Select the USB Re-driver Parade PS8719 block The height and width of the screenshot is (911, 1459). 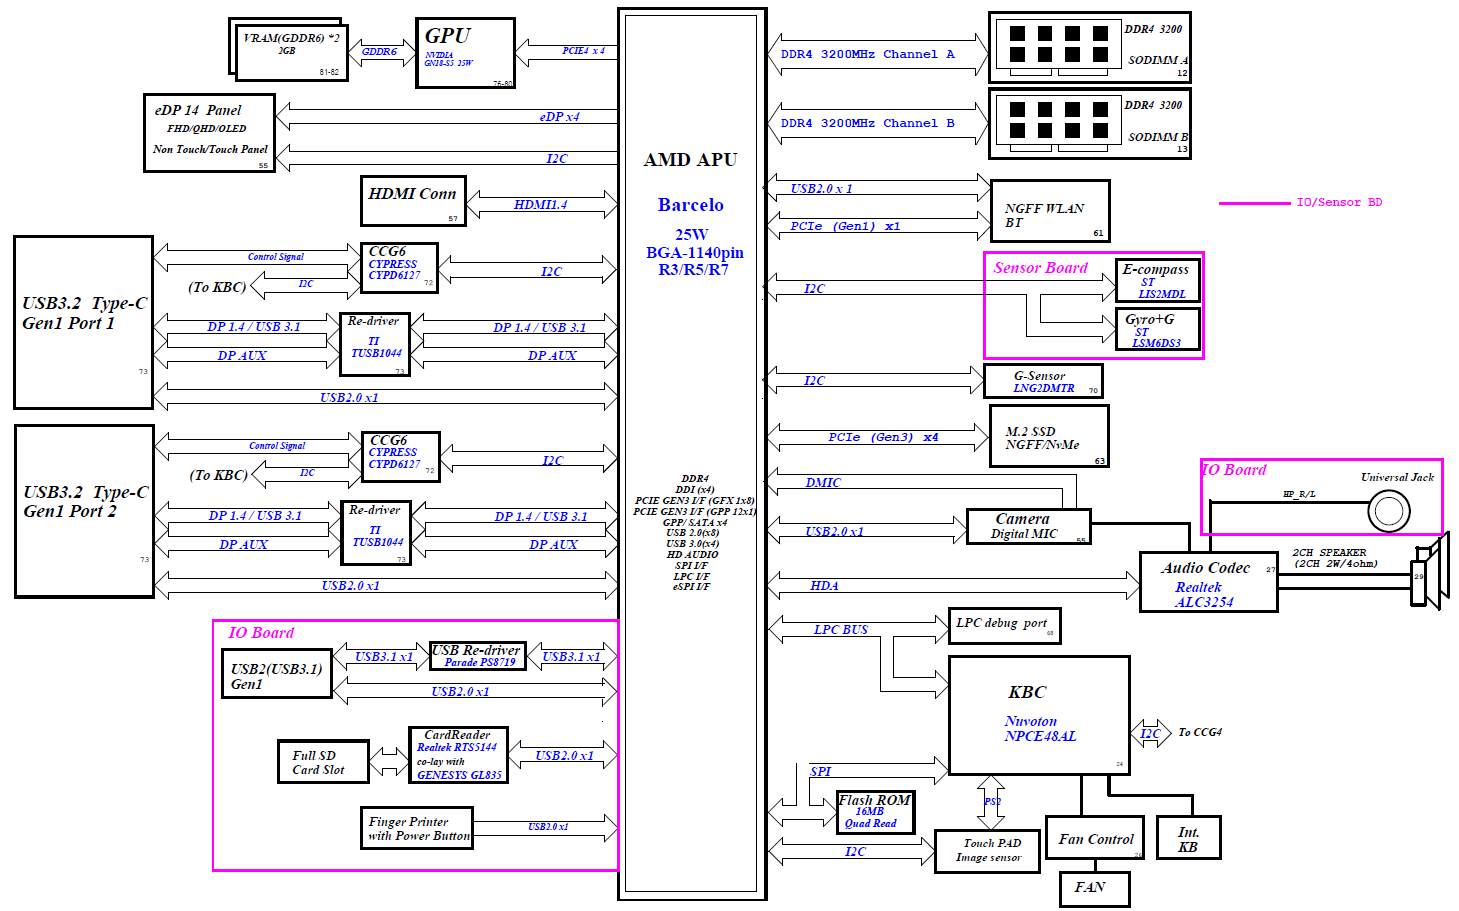[478, 655]
